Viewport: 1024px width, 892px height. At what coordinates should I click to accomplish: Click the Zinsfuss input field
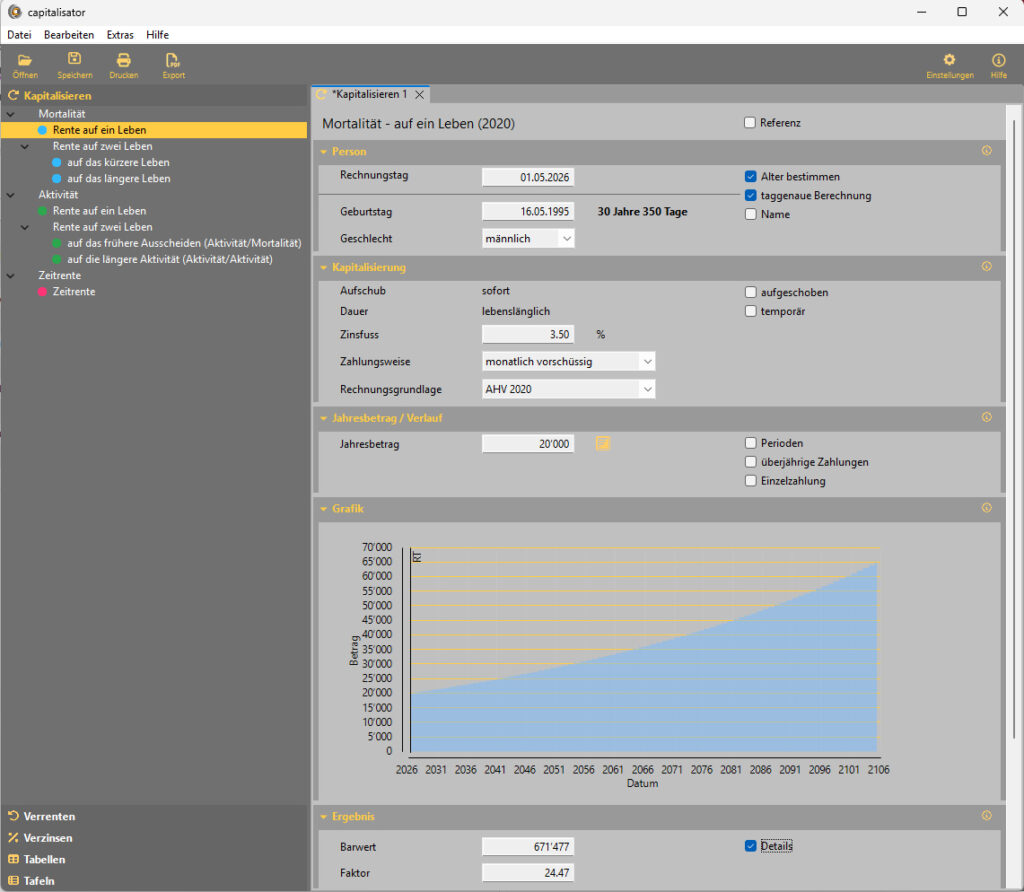(x=528, y=334)
